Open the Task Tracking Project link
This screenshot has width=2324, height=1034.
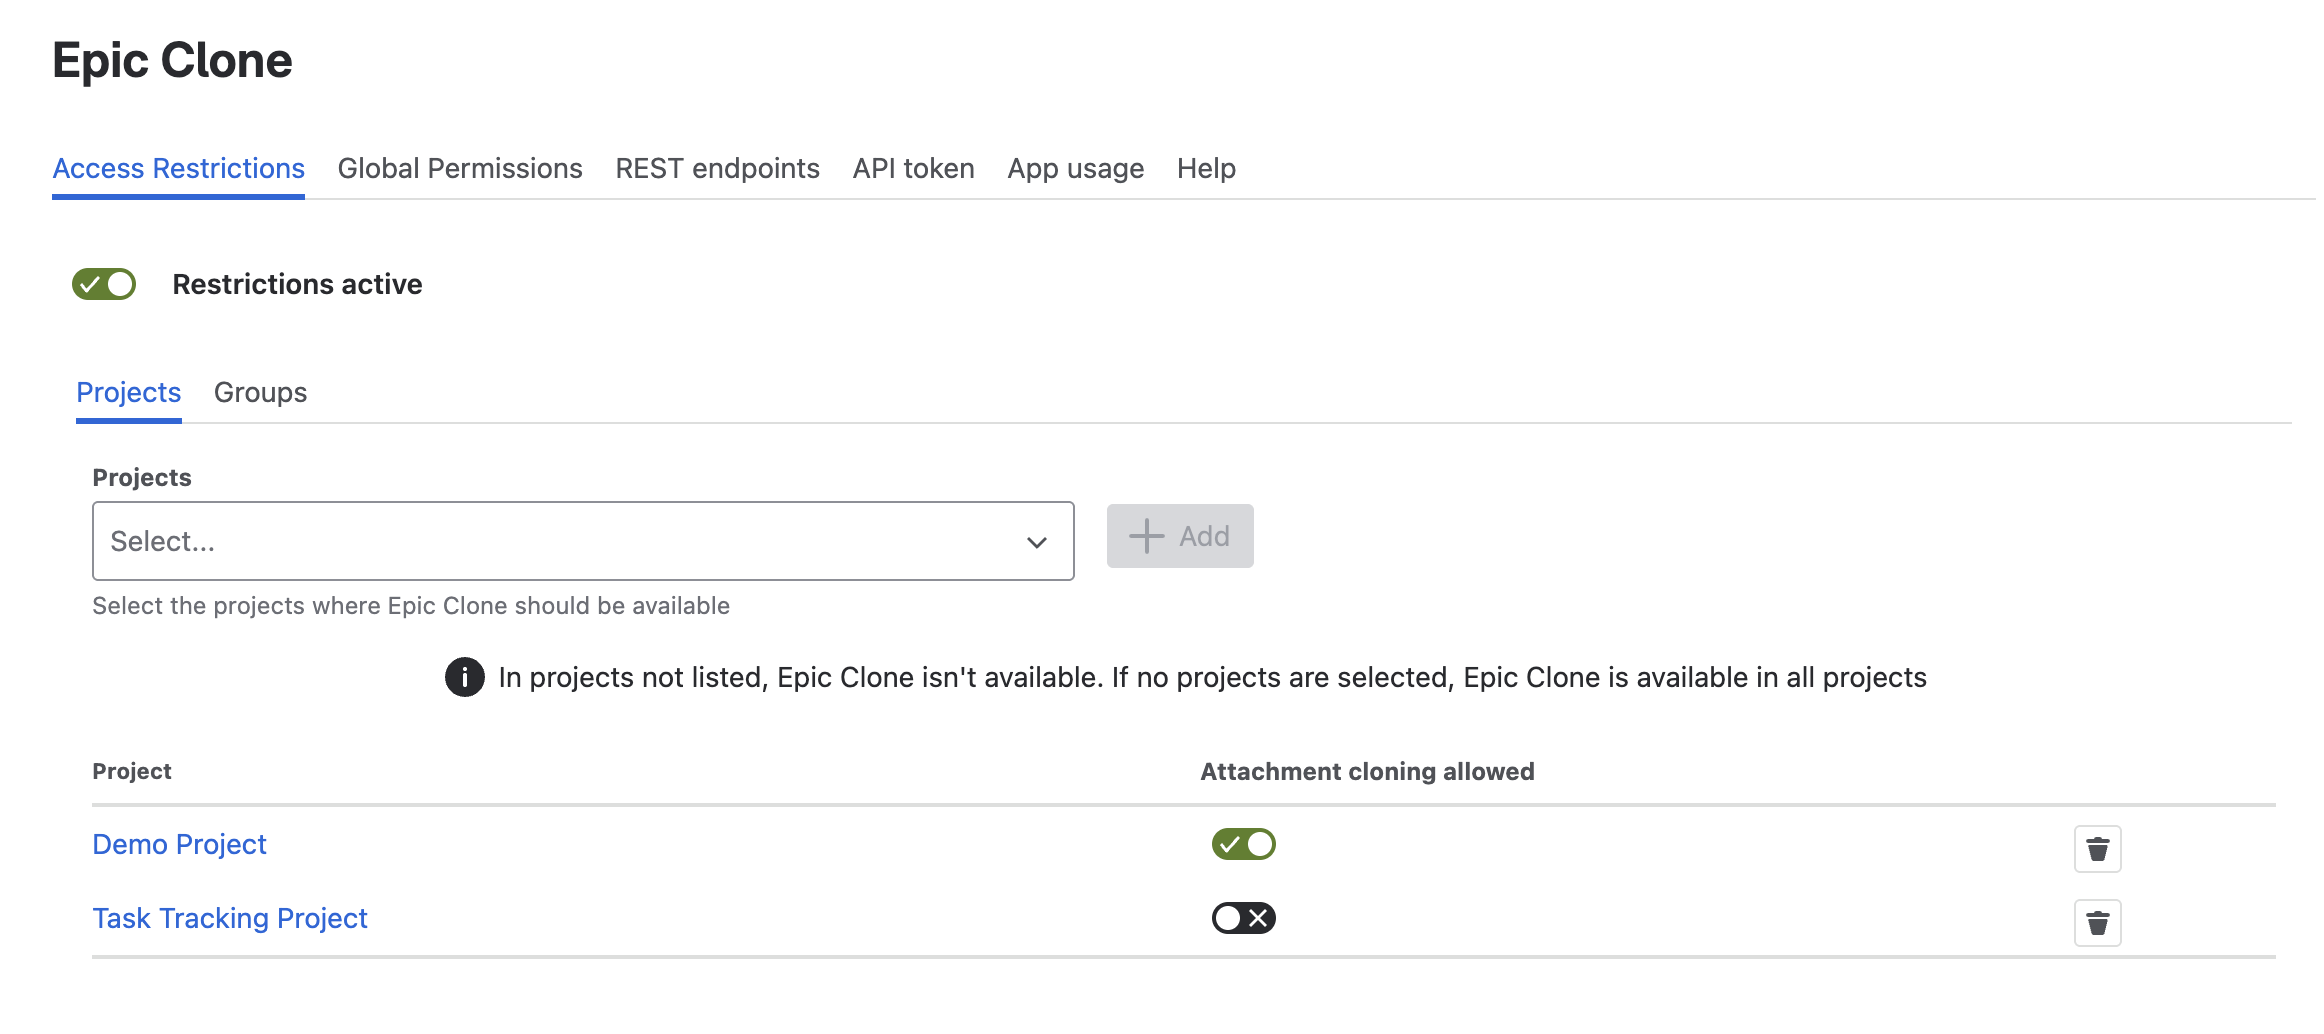pos(230,918)
